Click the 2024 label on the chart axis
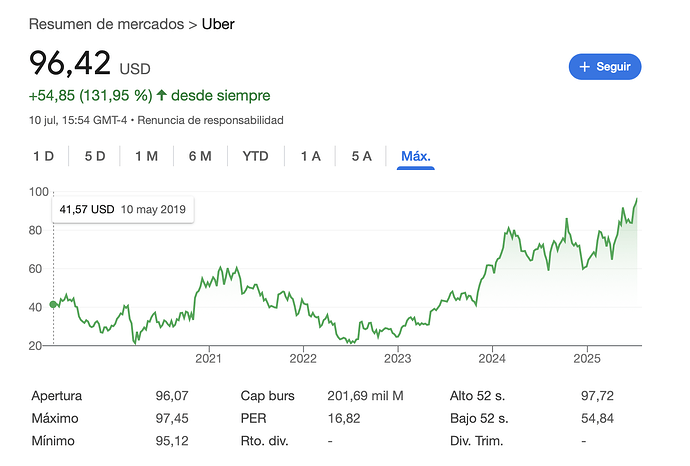 [492, 359]
